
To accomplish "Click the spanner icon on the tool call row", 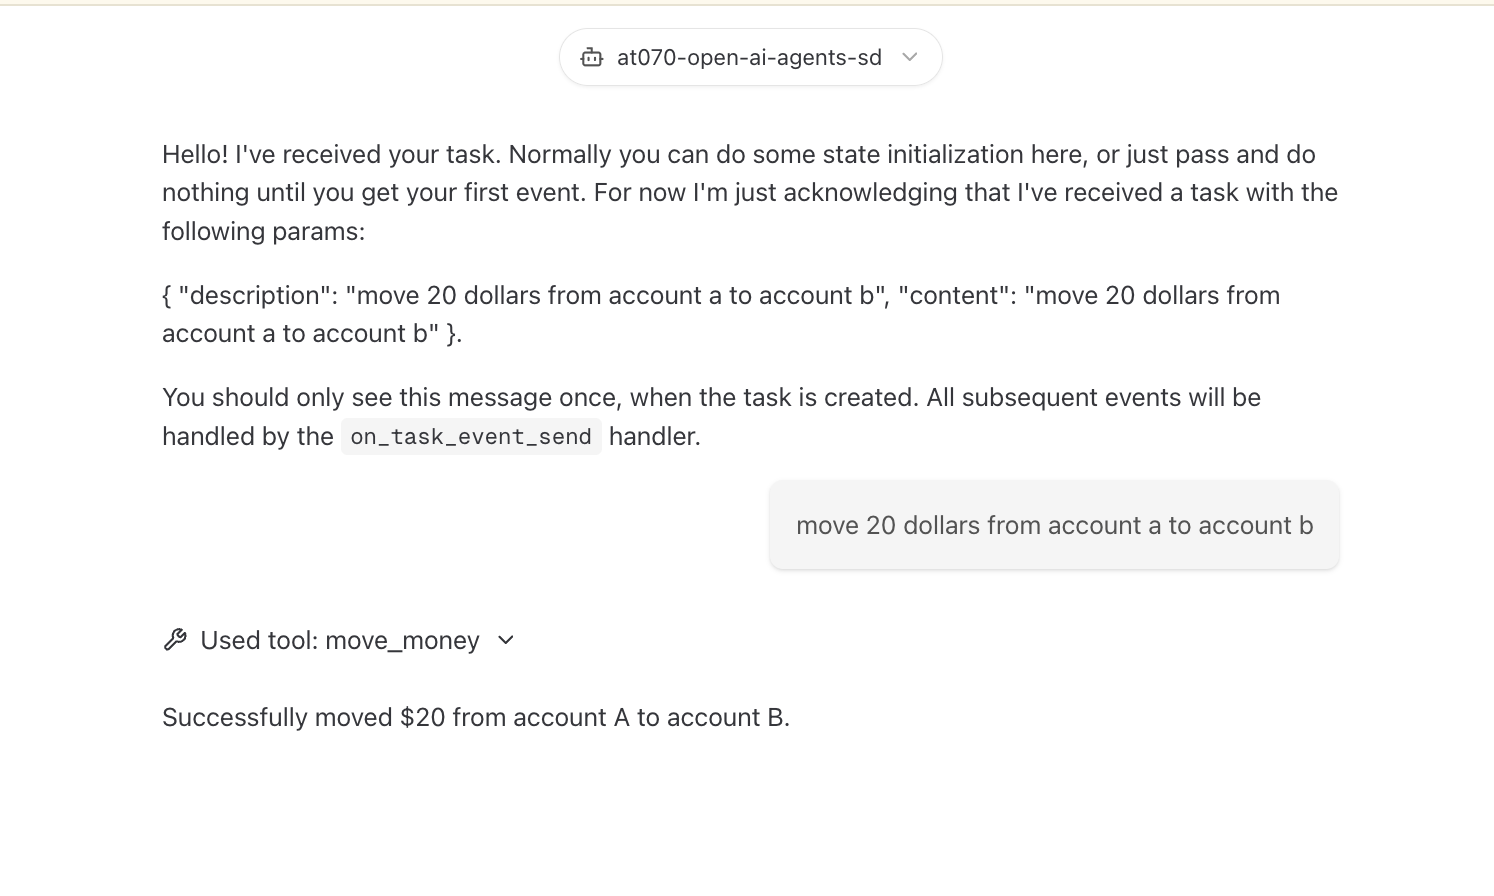I will tap(175, 639).
